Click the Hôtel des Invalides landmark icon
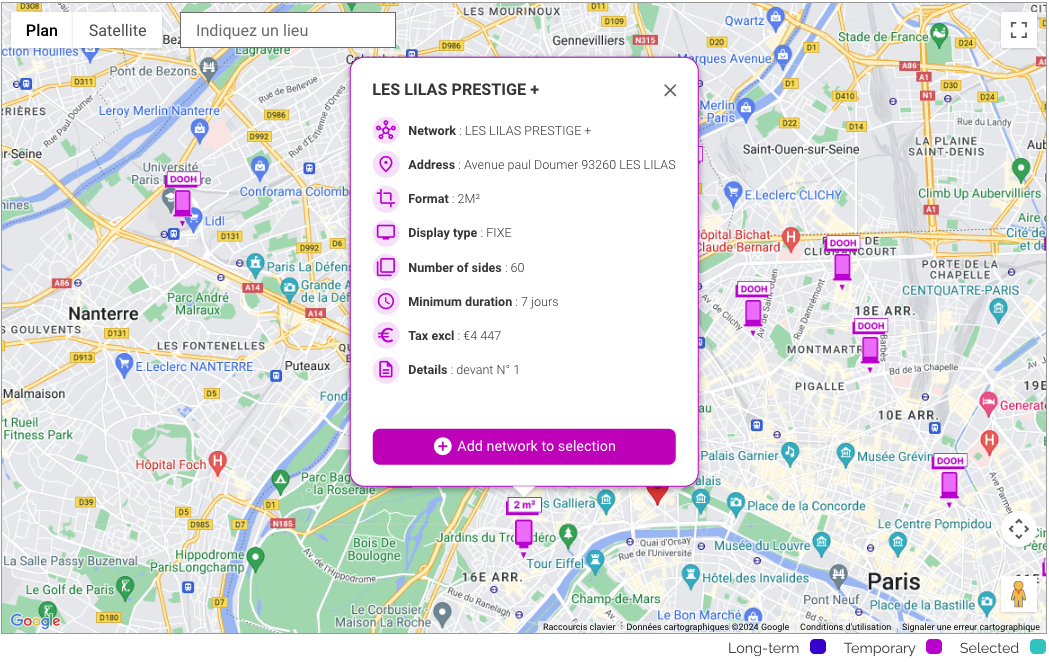 tap(691, 575)
